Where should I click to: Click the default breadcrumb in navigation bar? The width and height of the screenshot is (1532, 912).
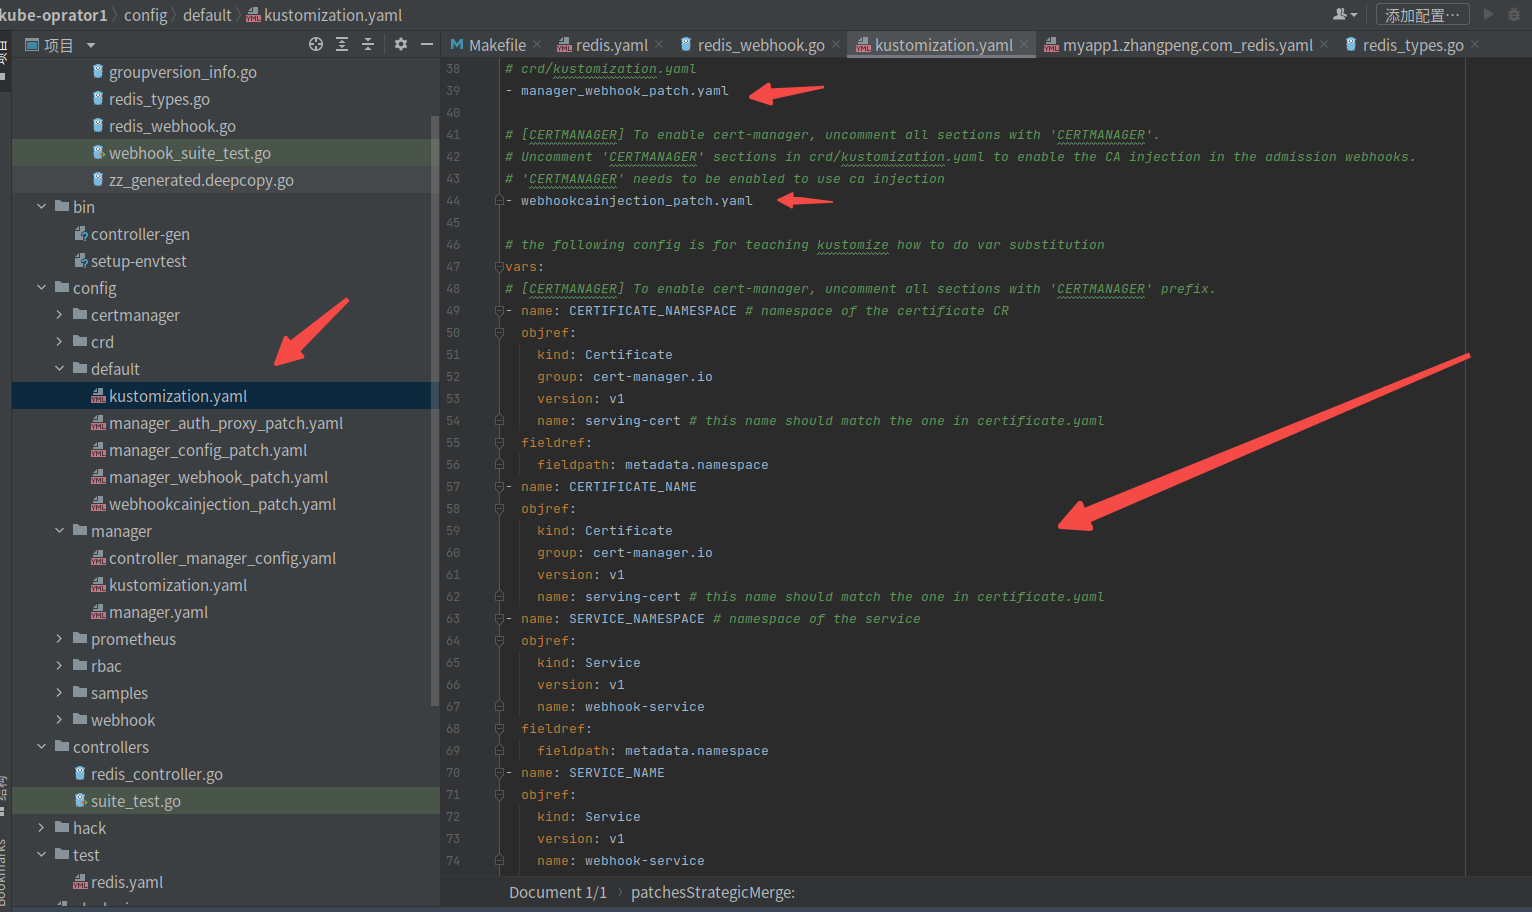click(207, 15)
